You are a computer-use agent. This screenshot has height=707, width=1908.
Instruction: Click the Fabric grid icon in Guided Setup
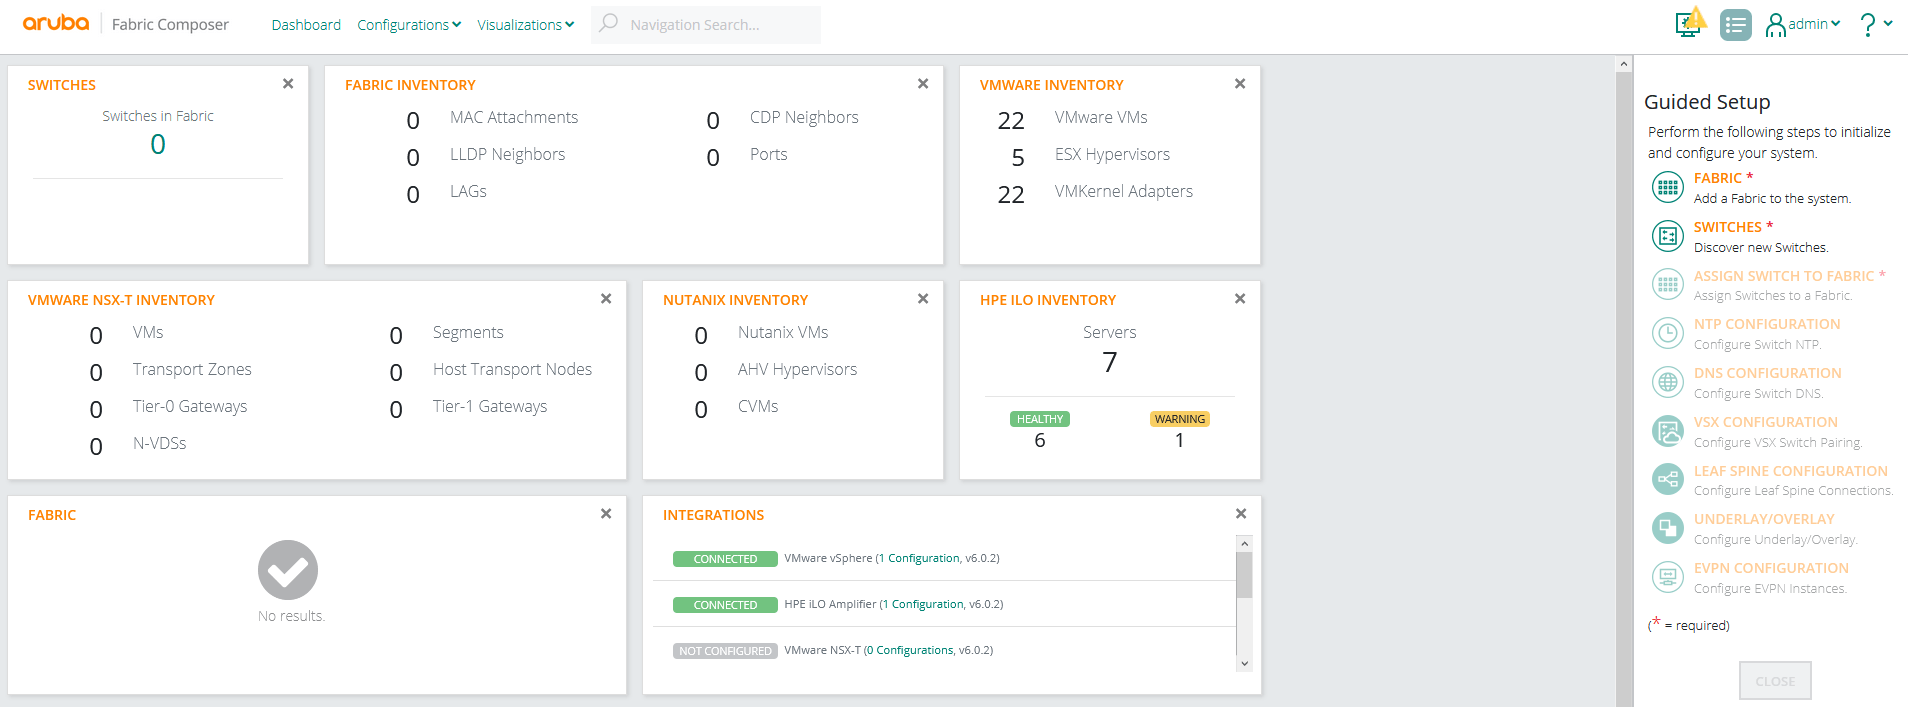tap(1668, 187)
